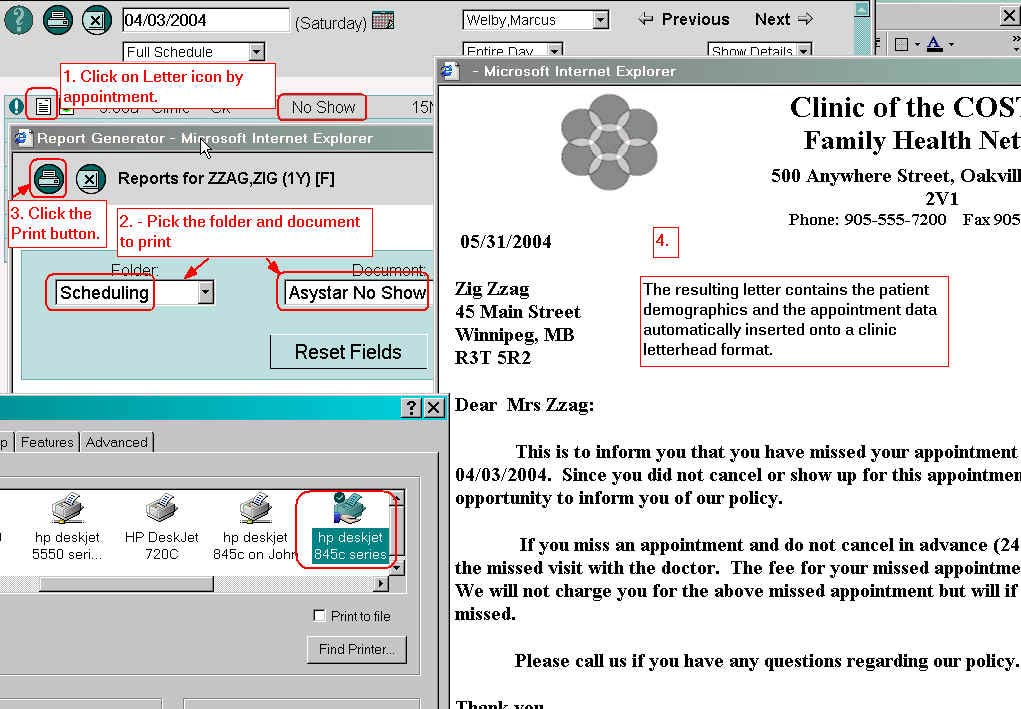Screen dimensions: 1021x709
Task: Click the up scroll arrow of the schedule scrollbar
Action: tap(861, 10)
